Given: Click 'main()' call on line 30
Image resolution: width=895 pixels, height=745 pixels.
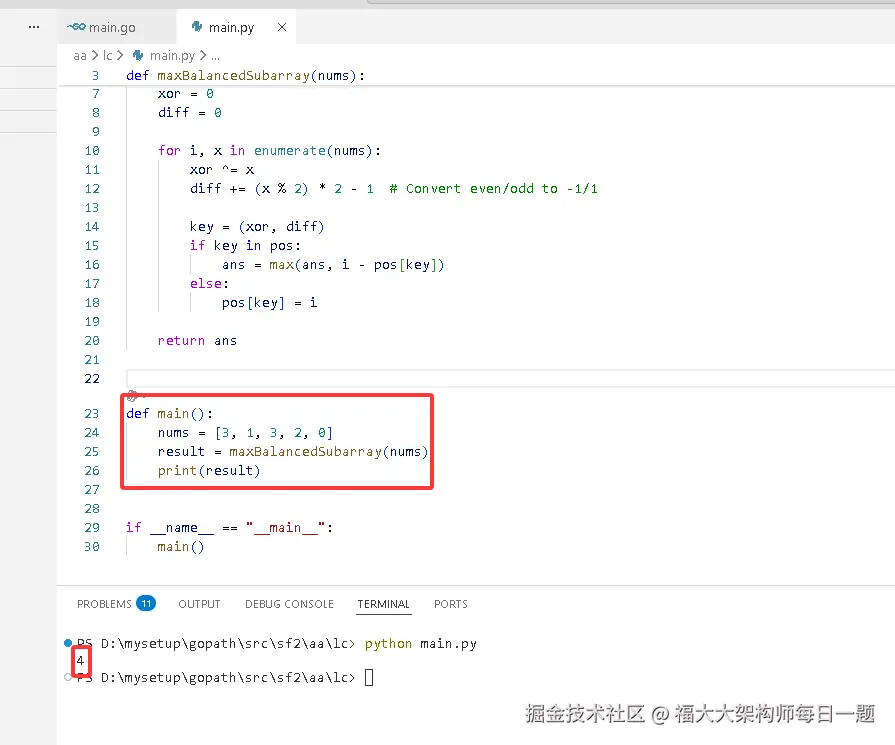Looking at the screenshot, I should 180,547.
